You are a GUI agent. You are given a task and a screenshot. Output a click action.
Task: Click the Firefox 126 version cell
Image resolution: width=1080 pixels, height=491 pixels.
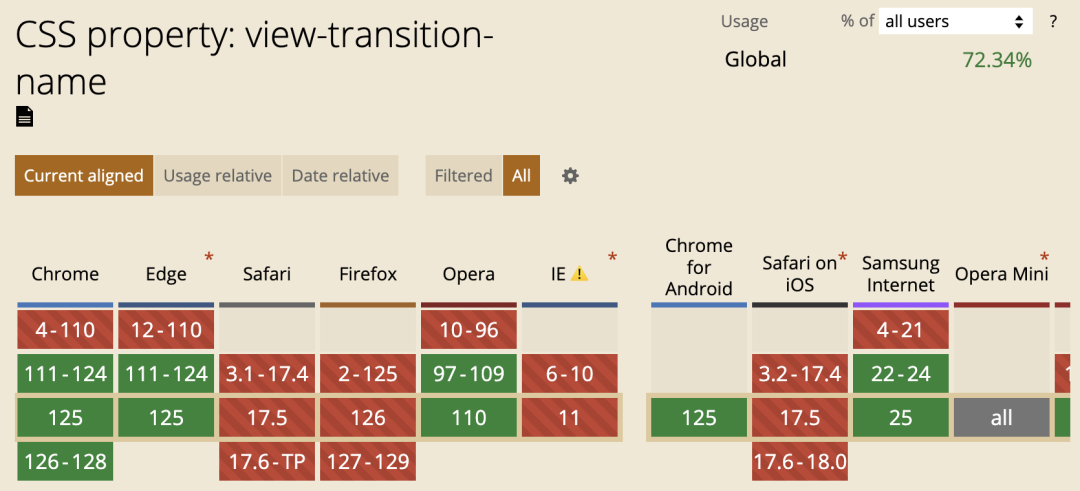click(368, 417)
